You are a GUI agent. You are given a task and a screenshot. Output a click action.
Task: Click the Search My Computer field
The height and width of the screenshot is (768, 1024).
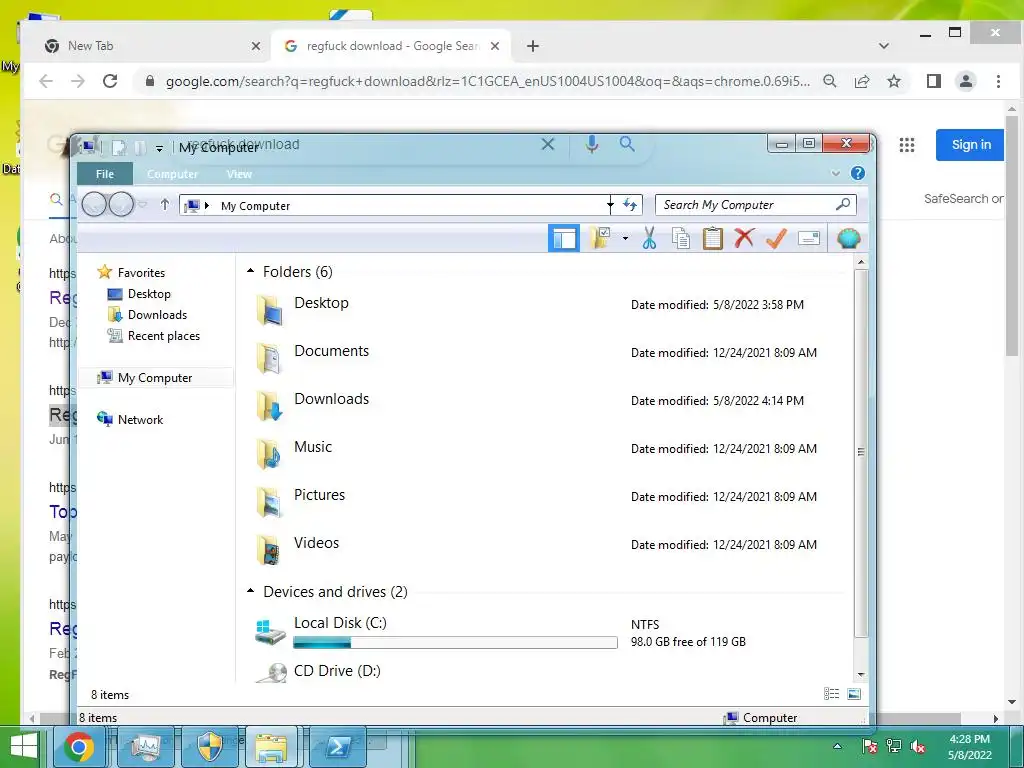point(756,205)
